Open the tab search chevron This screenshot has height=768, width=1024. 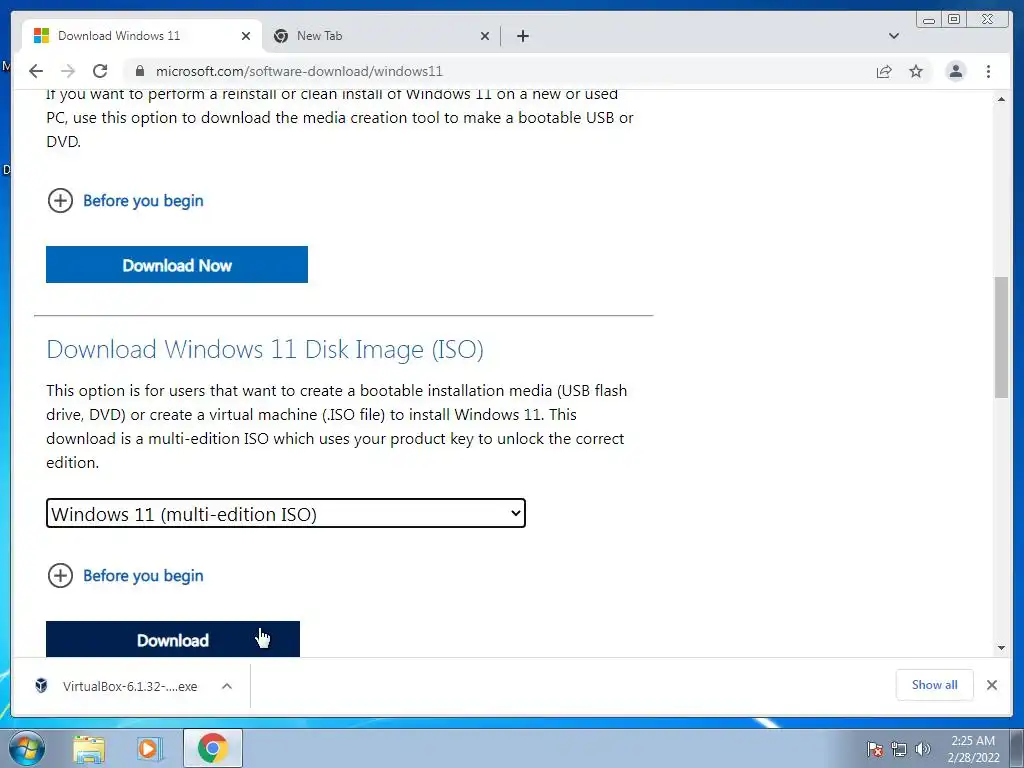pyautogui.click(x=894, y=36)
